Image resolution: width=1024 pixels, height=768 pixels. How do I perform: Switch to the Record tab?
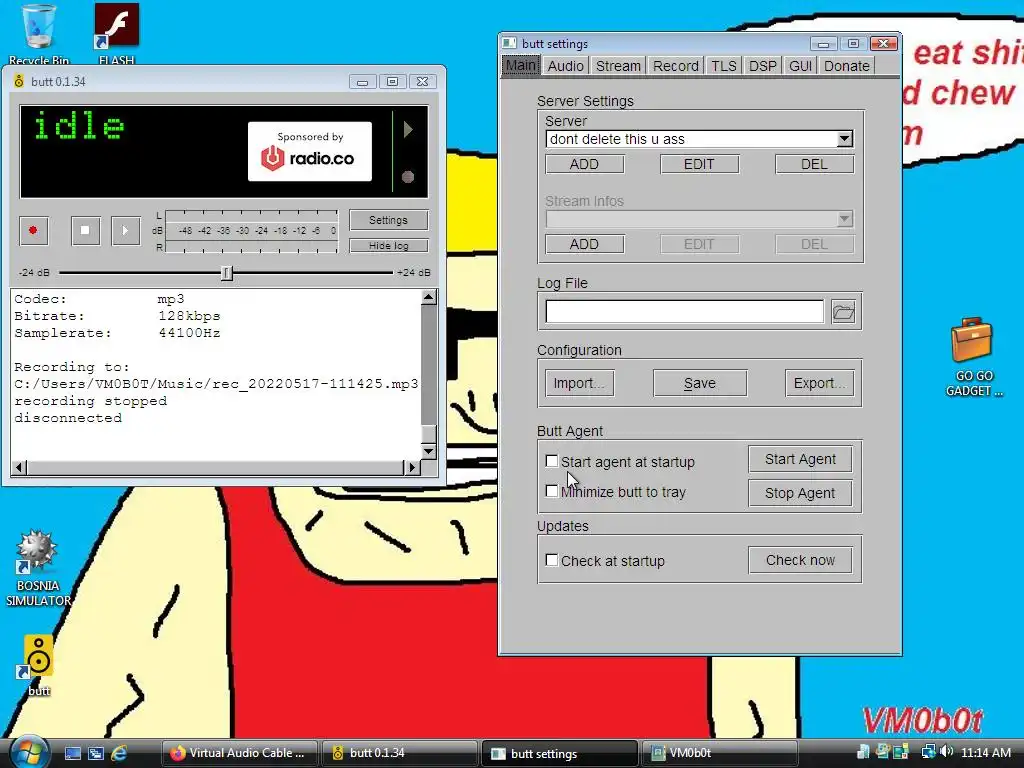pyautogui.click(x=676, y=66)
